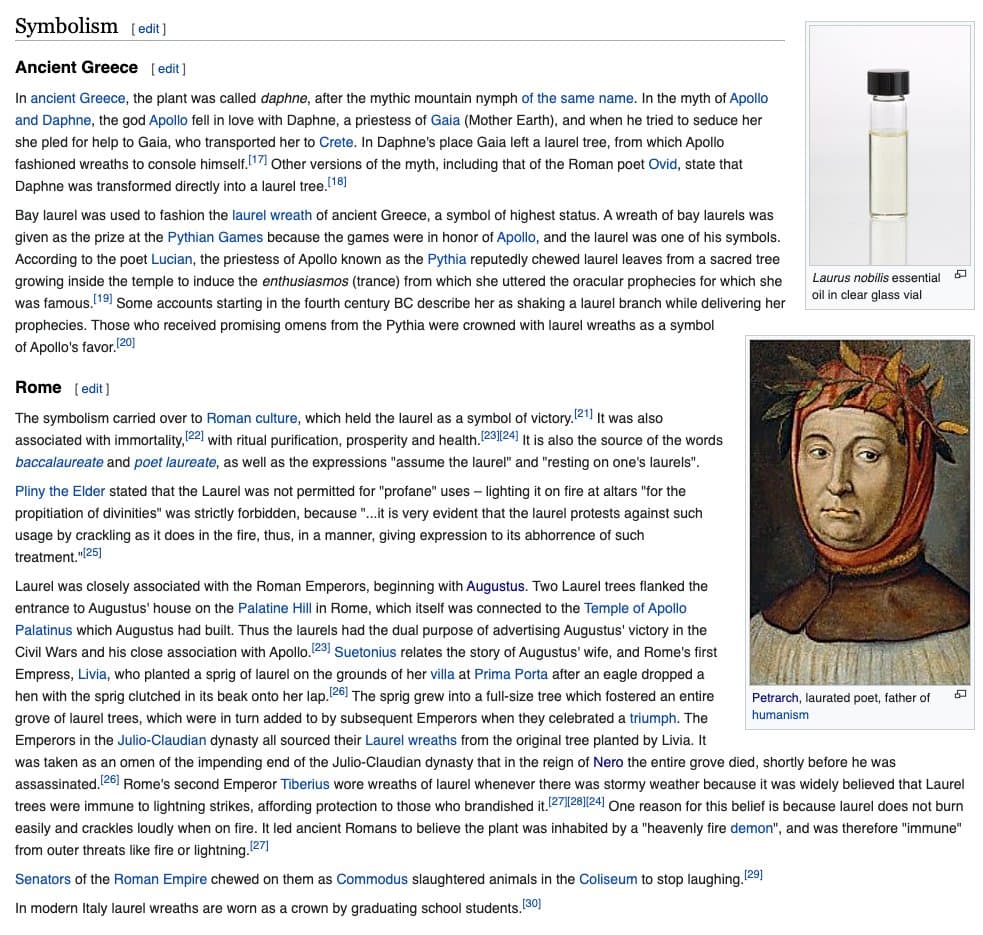Image resolution: width=983 pixels, height=935 pixels.
Task: Click the poet laureate italic link
Action: [175, 462]
